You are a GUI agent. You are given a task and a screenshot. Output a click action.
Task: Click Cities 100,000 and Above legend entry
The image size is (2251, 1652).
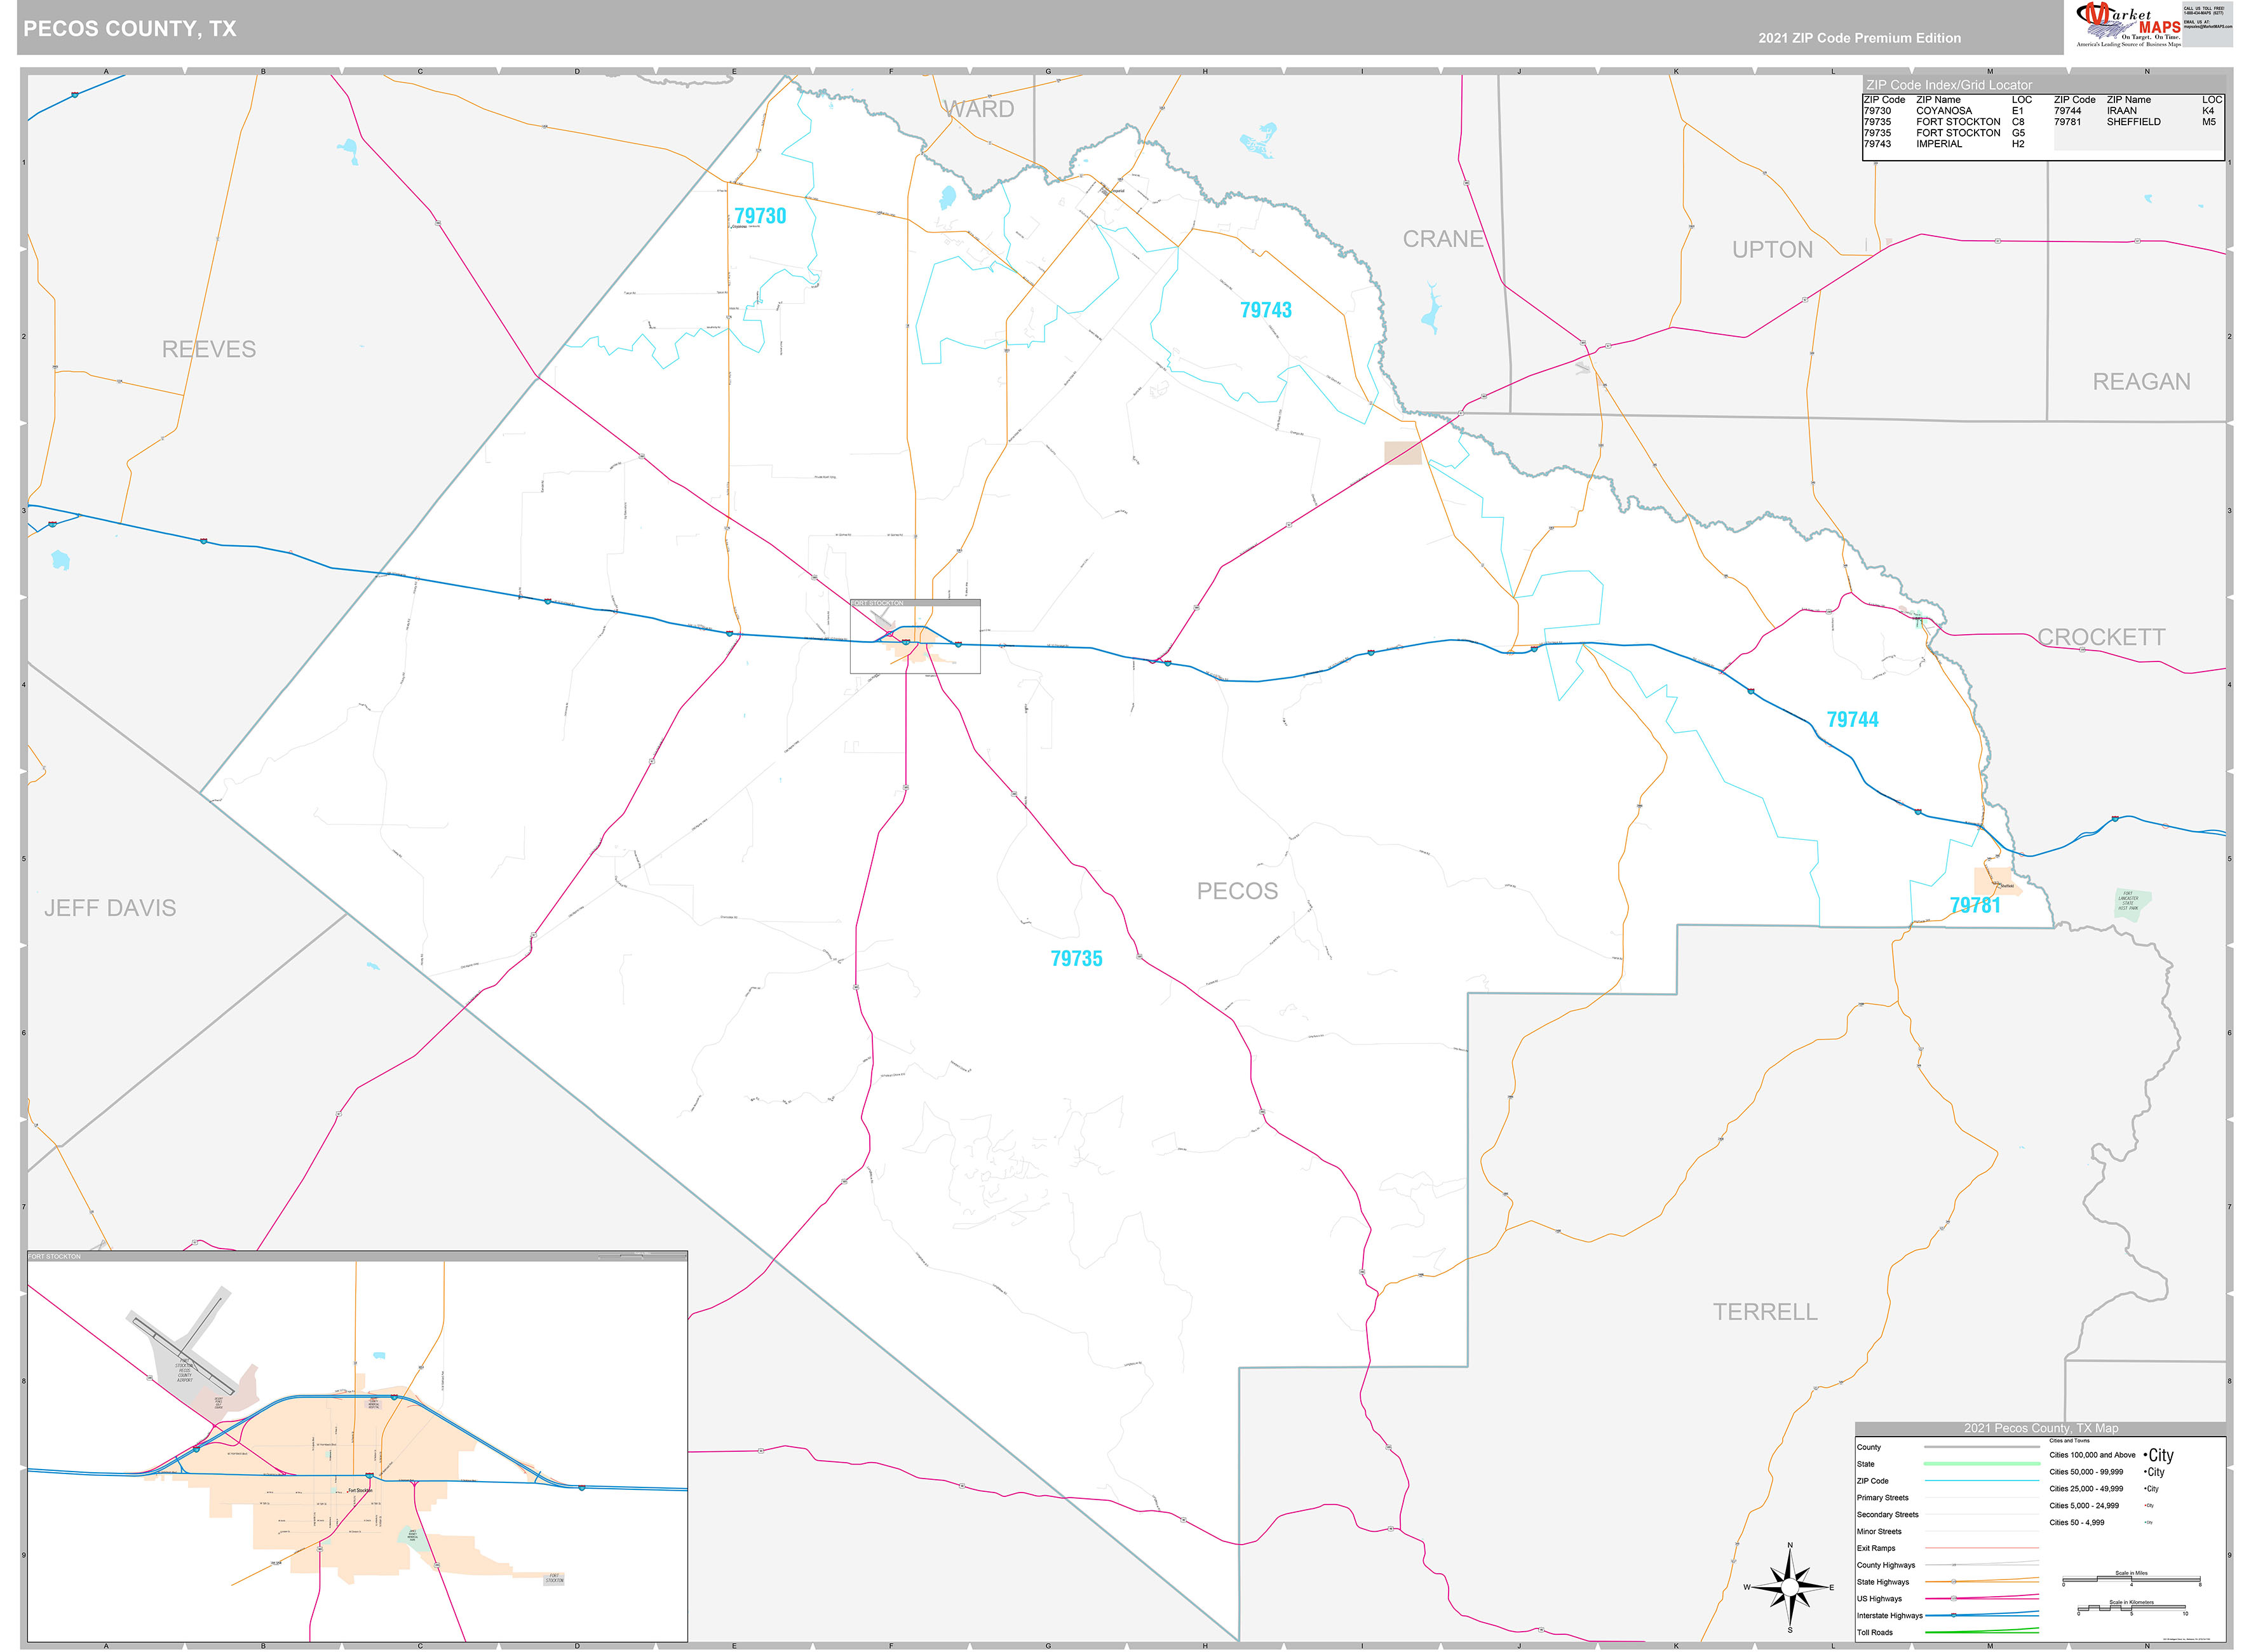tap(2092, 1456)
